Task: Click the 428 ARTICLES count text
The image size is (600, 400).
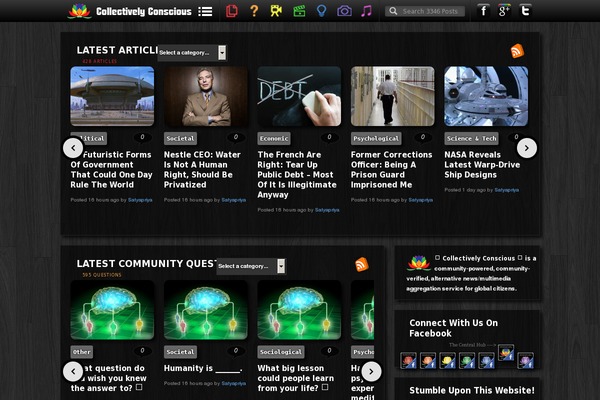Action: pyautogui.click(x=99, y=61)
